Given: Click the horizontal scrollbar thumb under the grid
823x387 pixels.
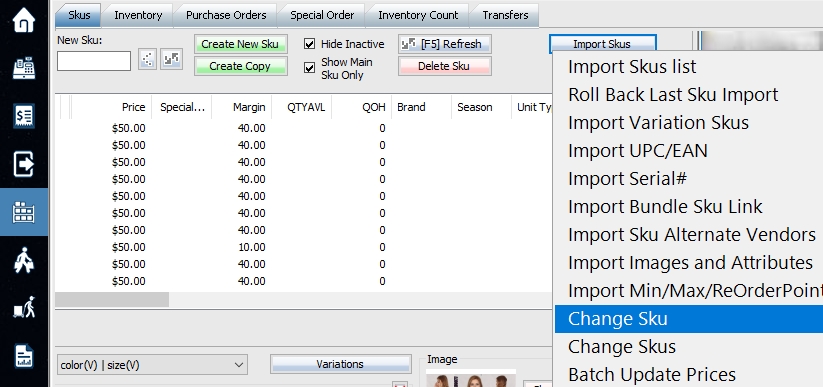Looking at the screenshot, I should (112, 299).
